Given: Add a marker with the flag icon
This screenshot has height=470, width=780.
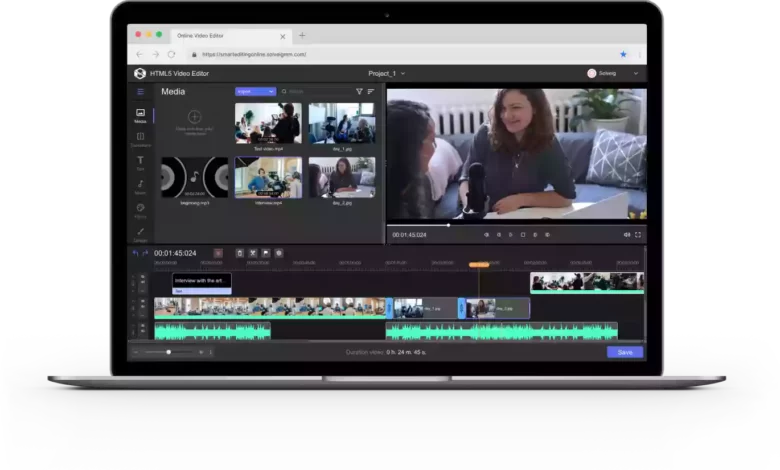Looking at the screenshot, I should [266, 253].
